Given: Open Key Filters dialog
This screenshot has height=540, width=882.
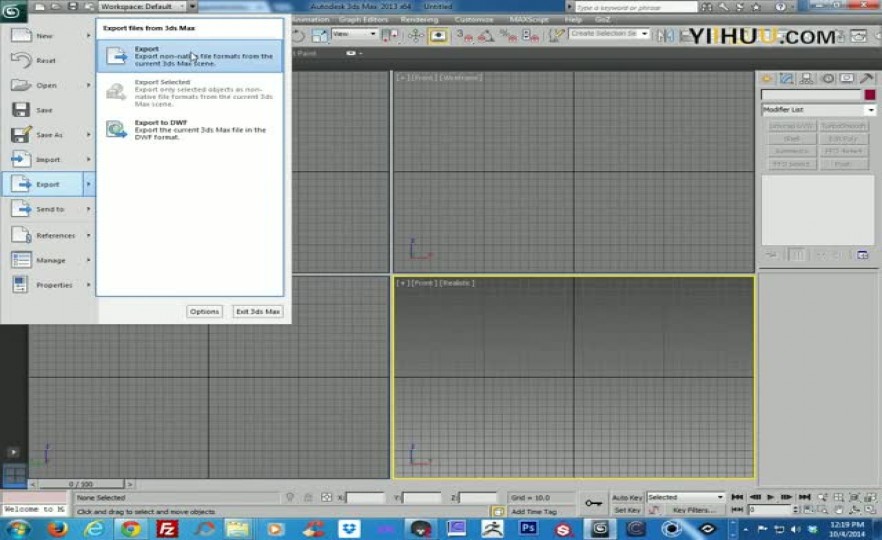Looking at the screenshot, I should (694, 510).
